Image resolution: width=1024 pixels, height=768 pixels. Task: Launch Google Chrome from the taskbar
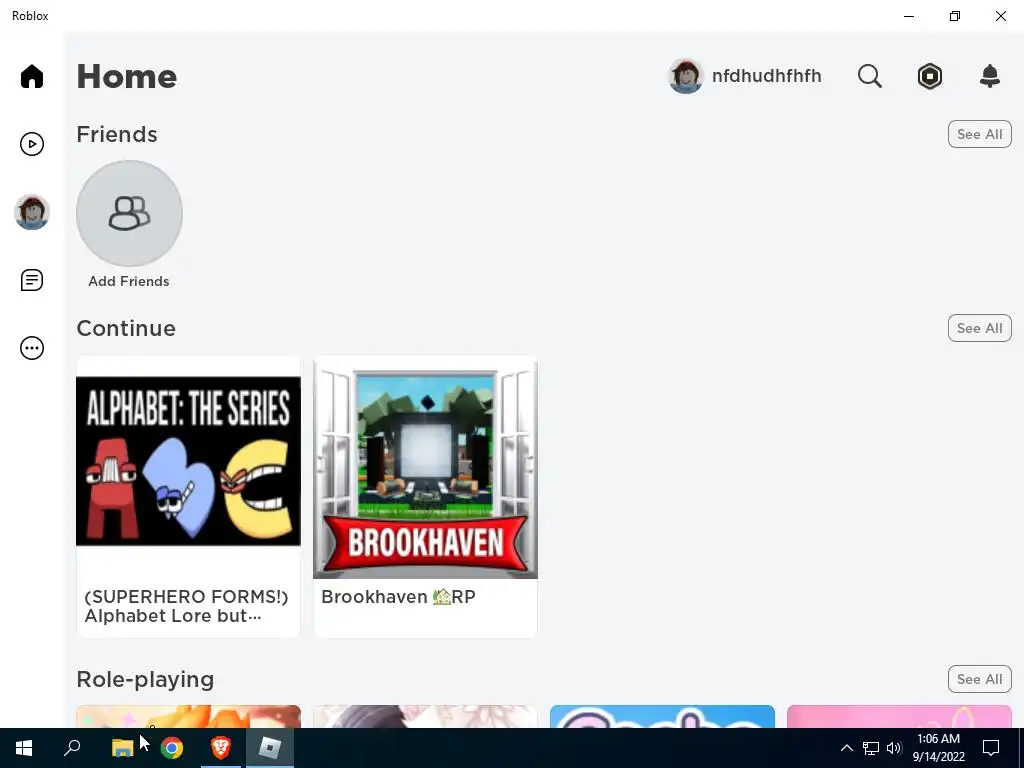point(172,748)
